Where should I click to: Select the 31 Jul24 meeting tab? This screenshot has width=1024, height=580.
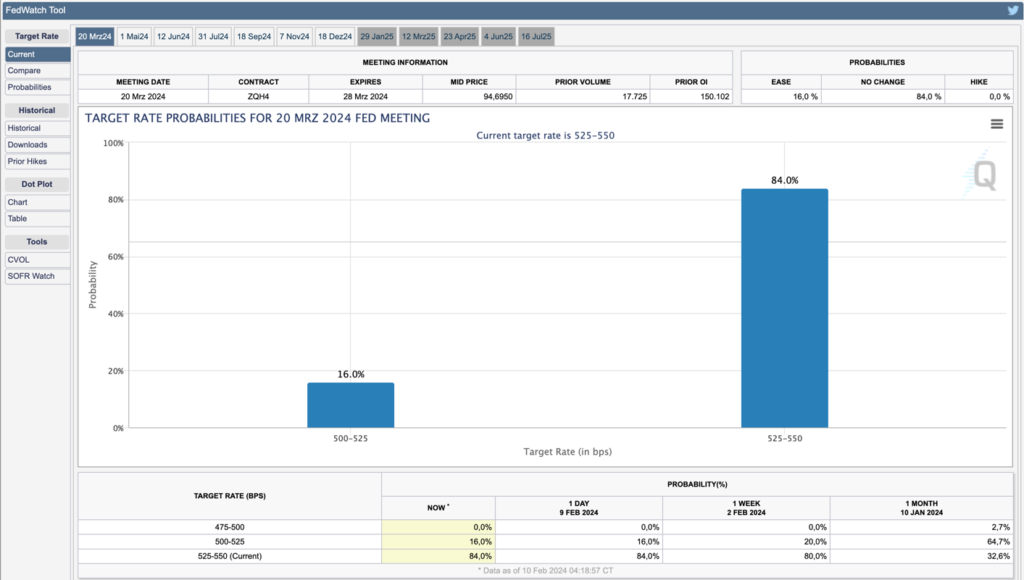214,37
